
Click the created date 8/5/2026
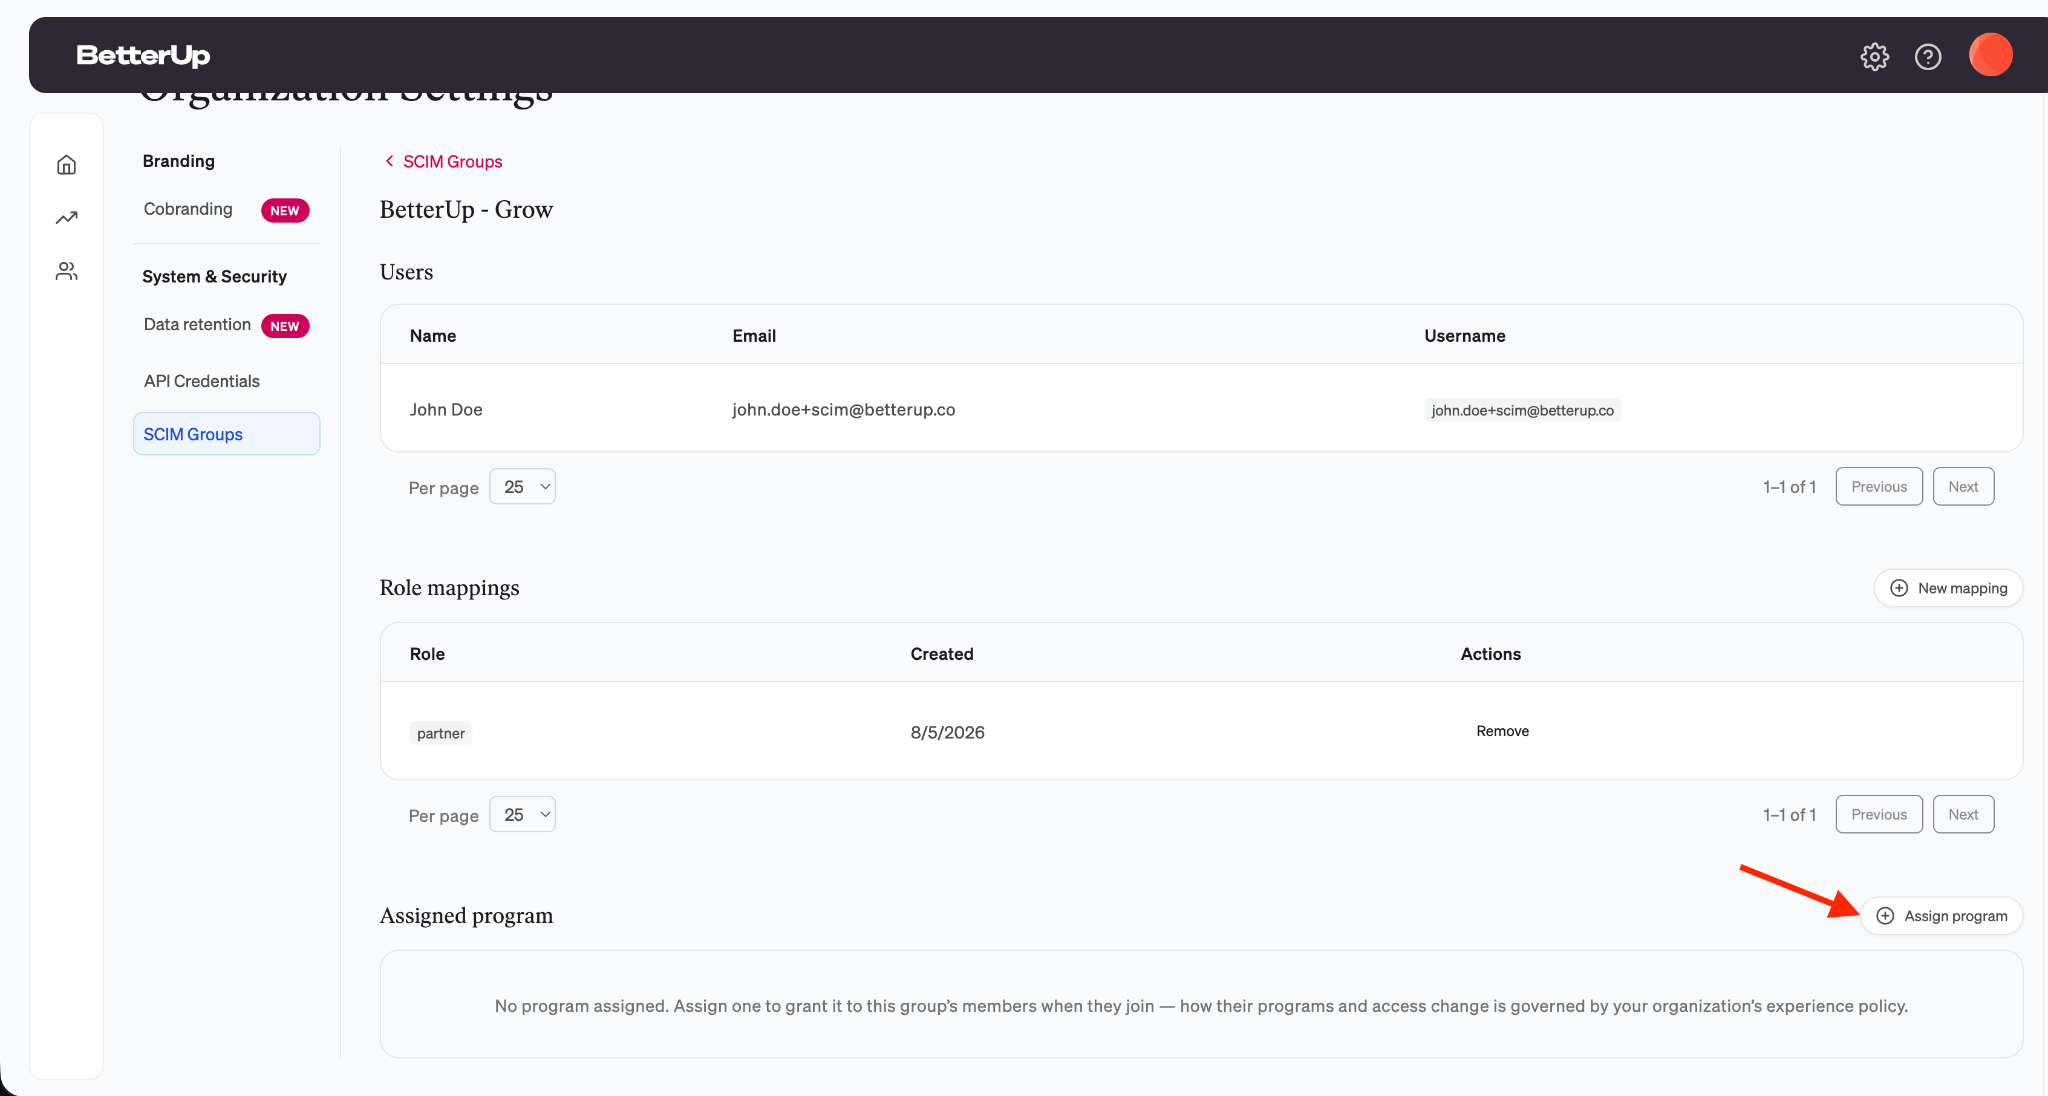[x=947, y=732]
